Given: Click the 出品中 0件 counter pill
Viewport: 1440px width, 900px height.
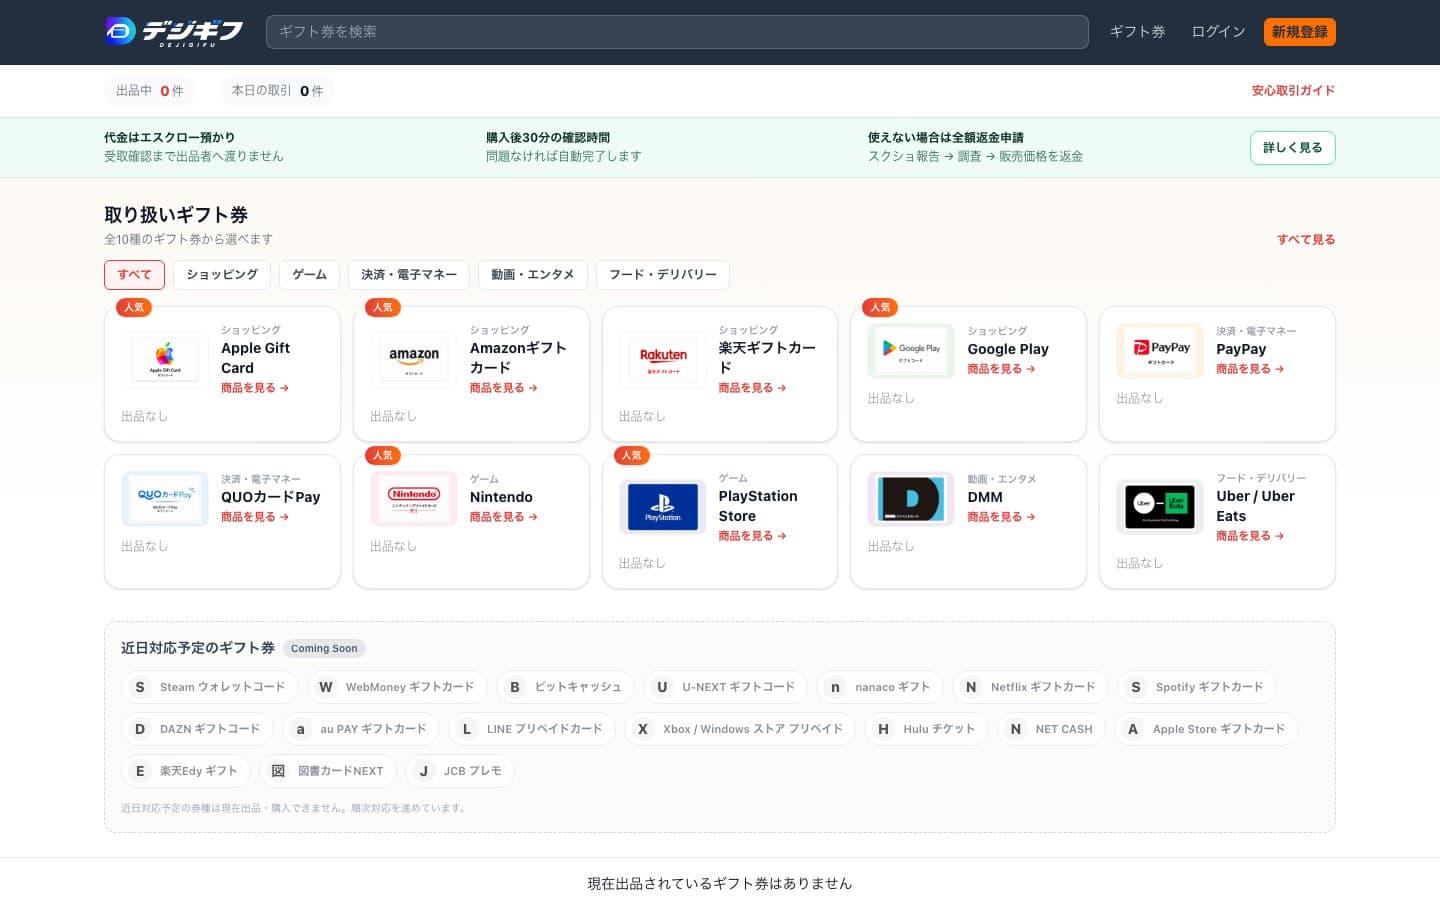Looking at the screenshot, I should 150,91.
